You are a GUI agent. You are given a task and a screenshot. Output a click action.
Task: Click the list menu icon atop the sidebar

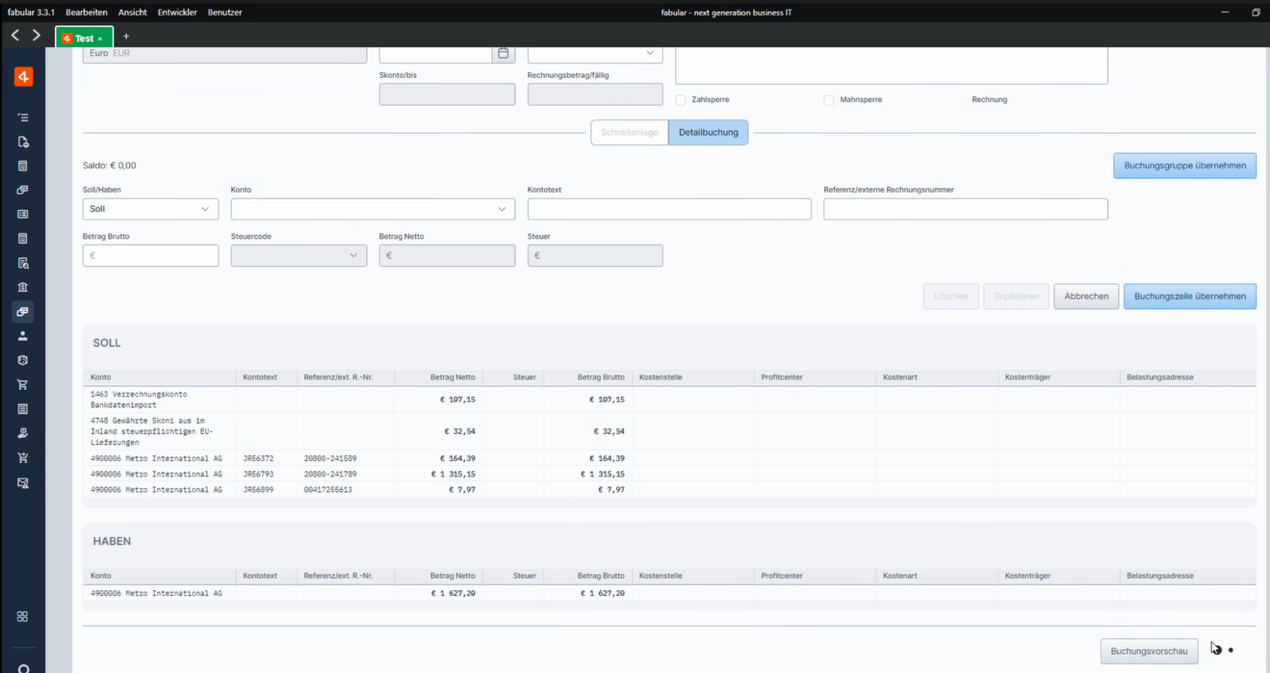click(23, 118)
